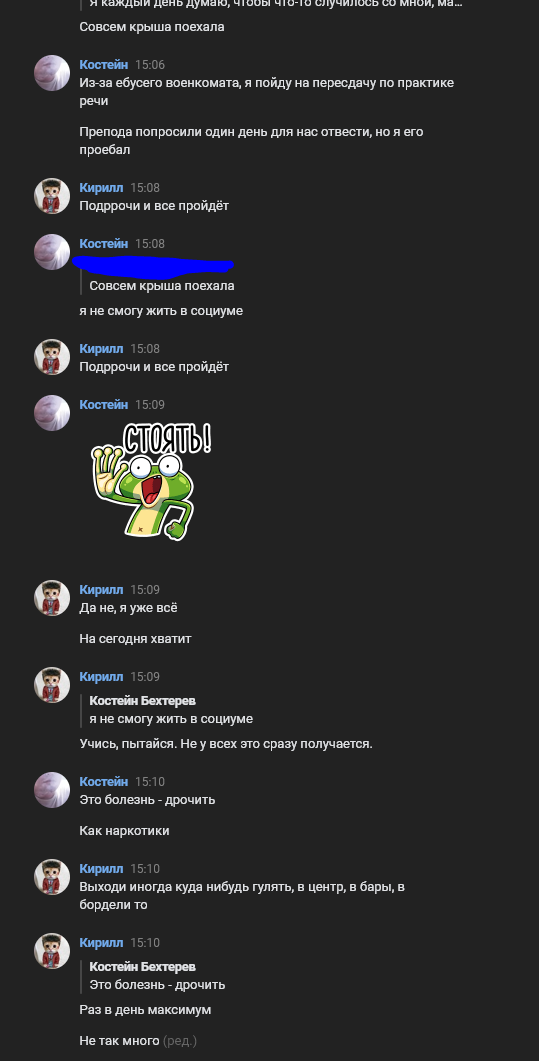Open Костейн's avatar beside the frog sticker message
Viewport: 539px width, 1061px height.
52,413
